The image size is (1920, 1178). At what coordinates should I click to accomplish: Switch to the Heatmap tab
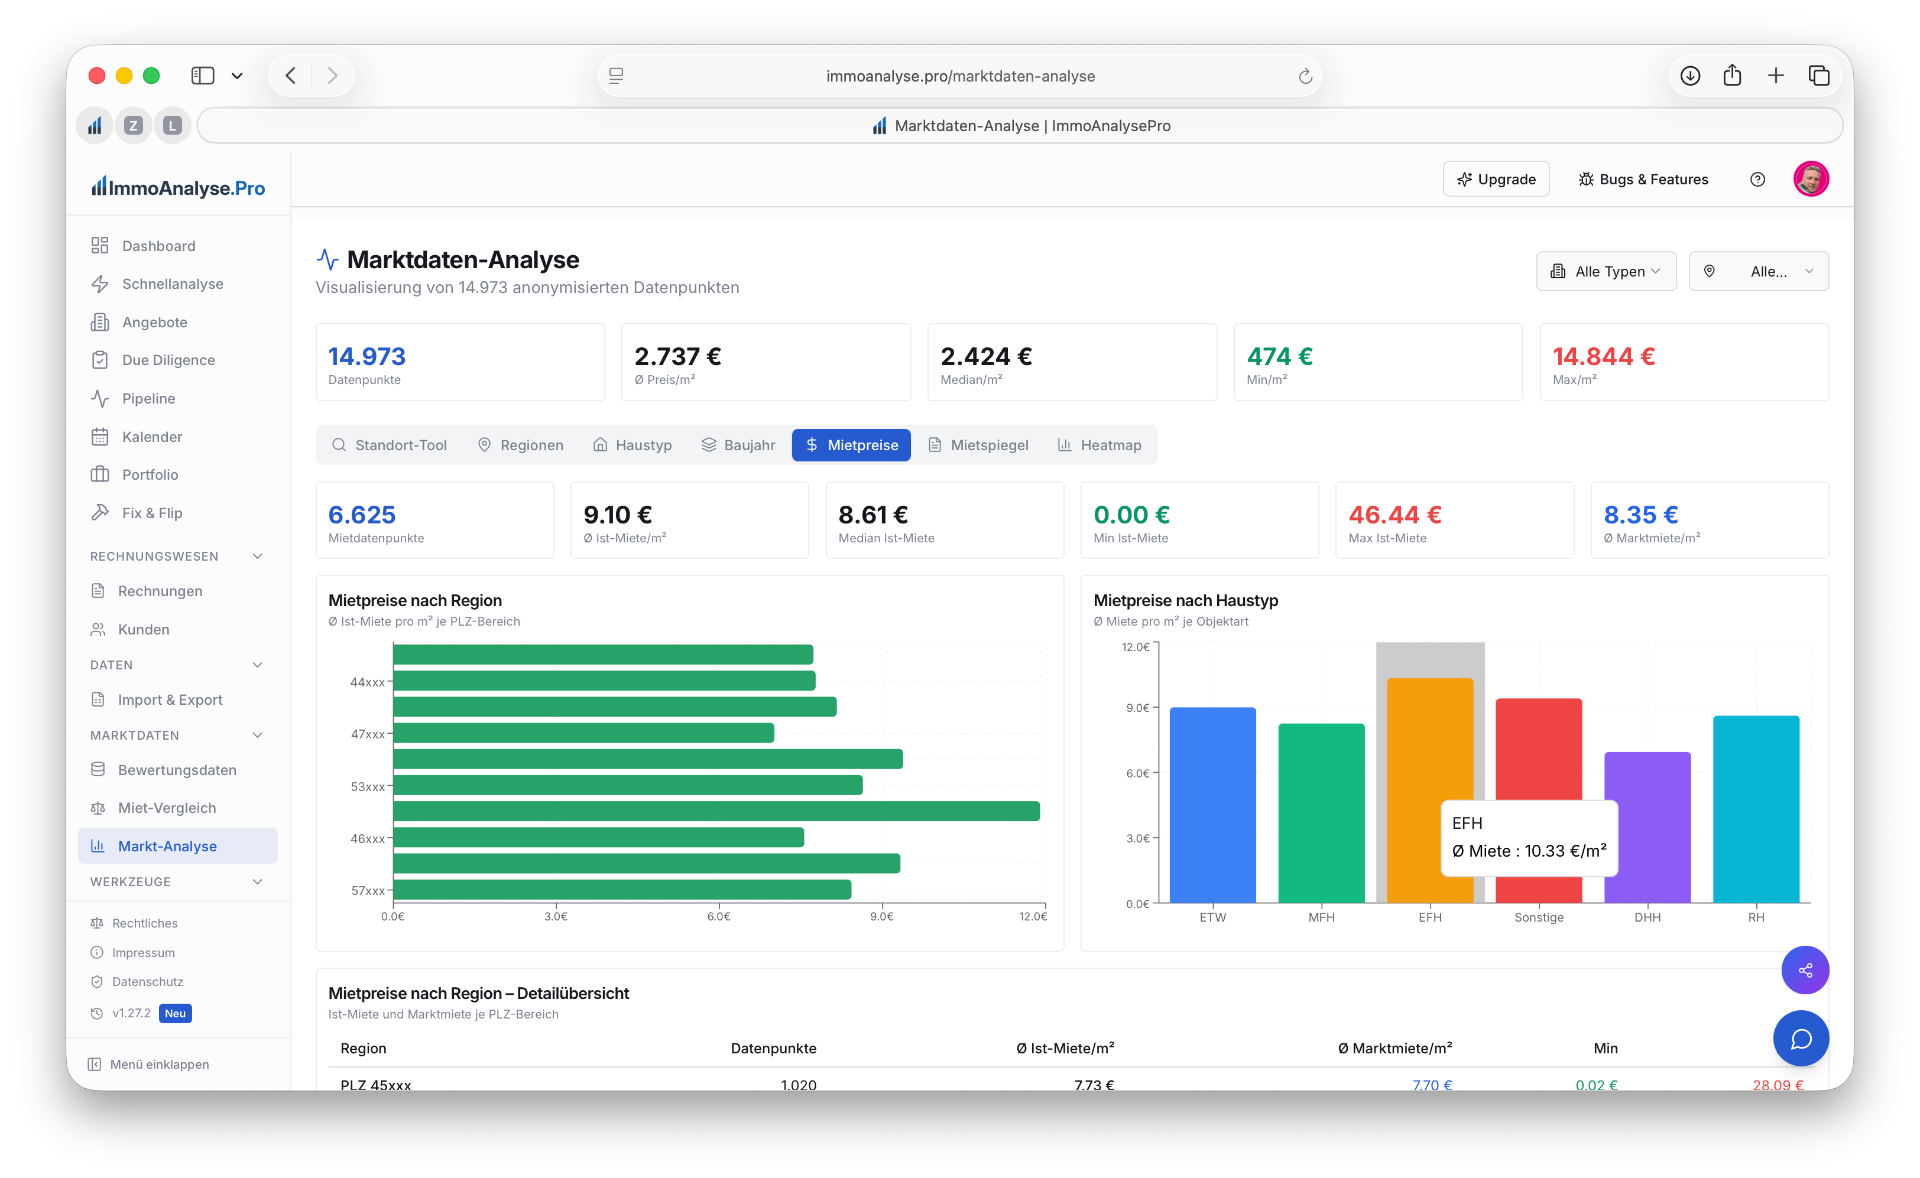tap(1100, 445)
